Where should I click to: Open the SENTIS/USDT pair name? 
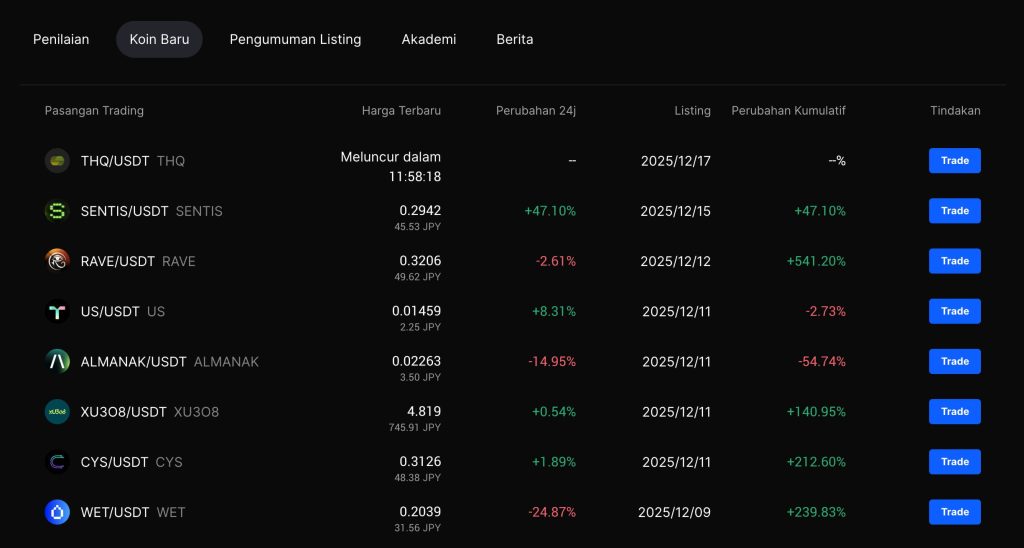tap(125, 211)
